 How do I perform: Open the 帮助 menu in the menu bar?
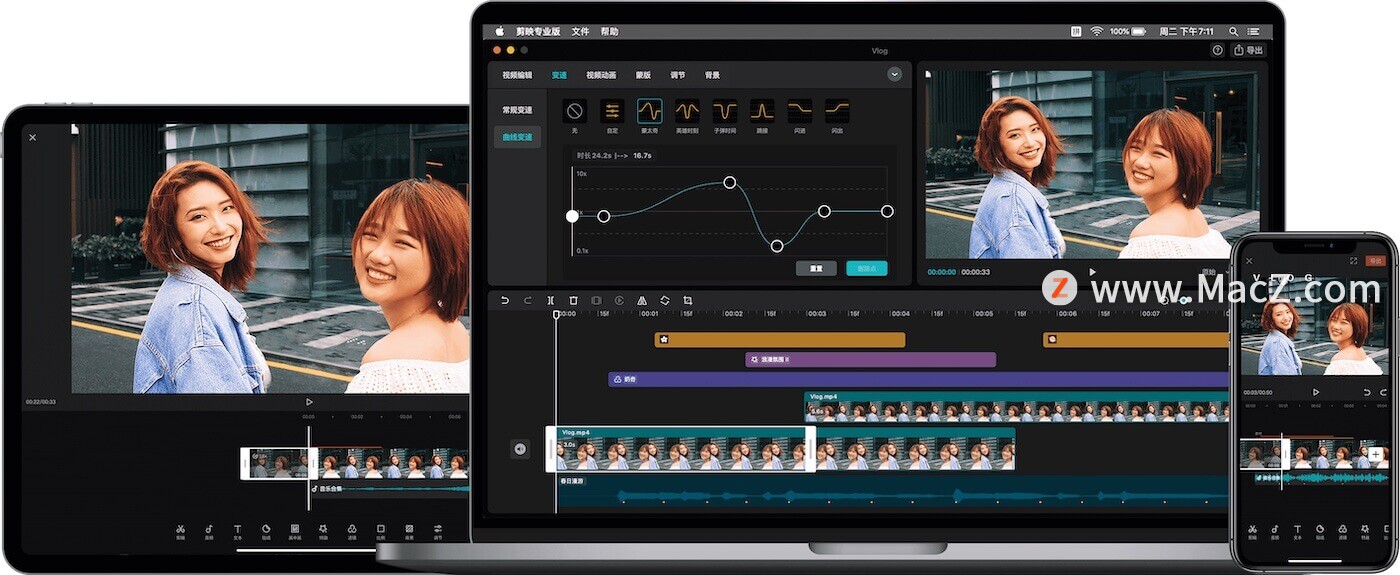point(609,32)
